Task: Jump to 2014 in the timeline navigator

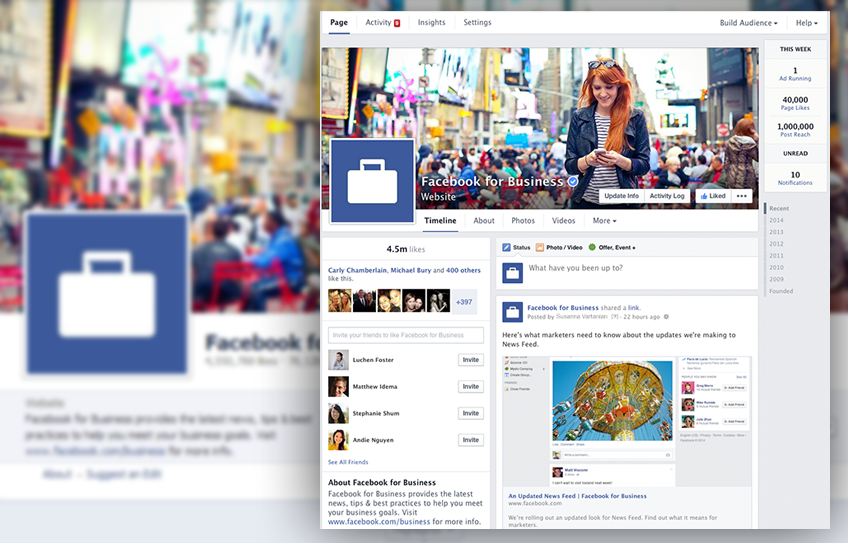Action: pos(776,220)
